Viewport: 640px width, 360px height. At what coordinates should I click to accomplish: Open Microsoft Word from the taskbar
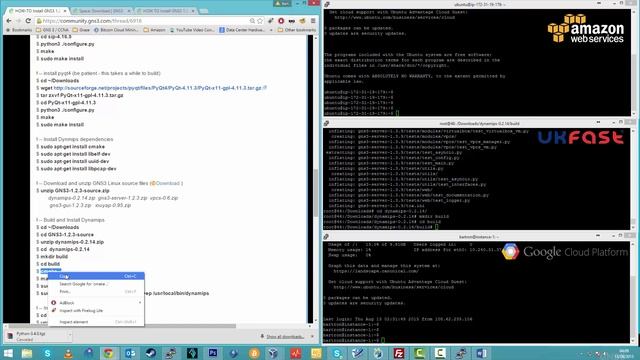[x=481, y=353]
